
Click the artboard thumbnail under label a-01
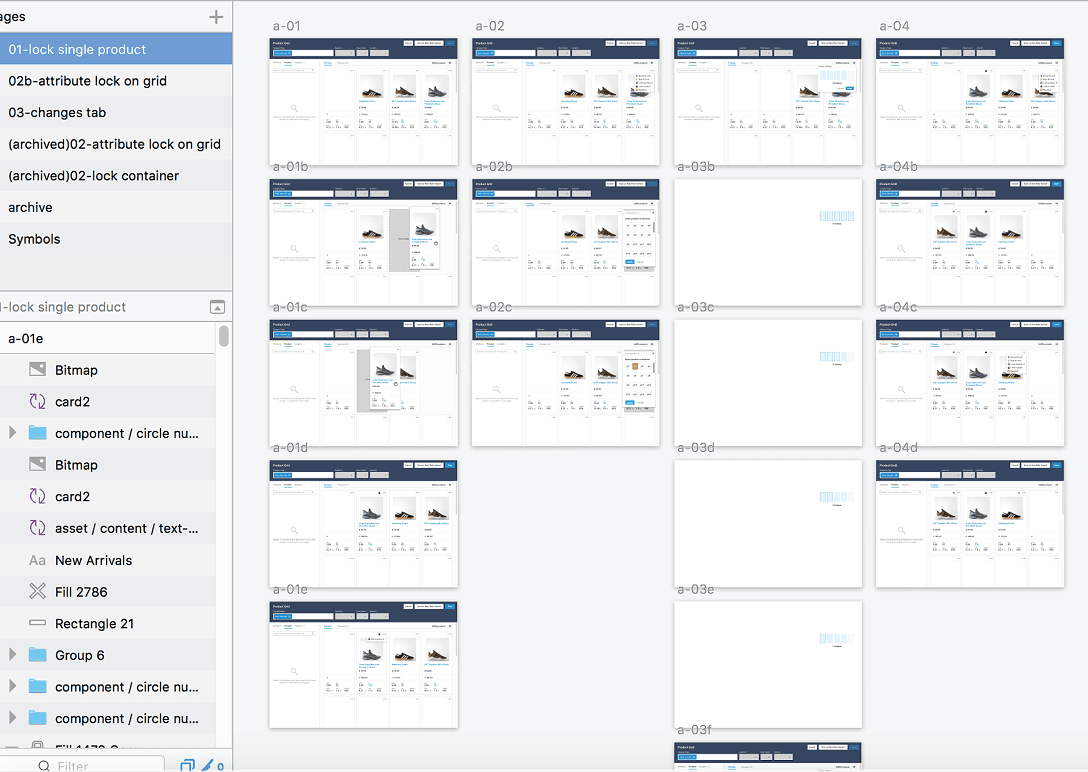(x=364, y=101)
